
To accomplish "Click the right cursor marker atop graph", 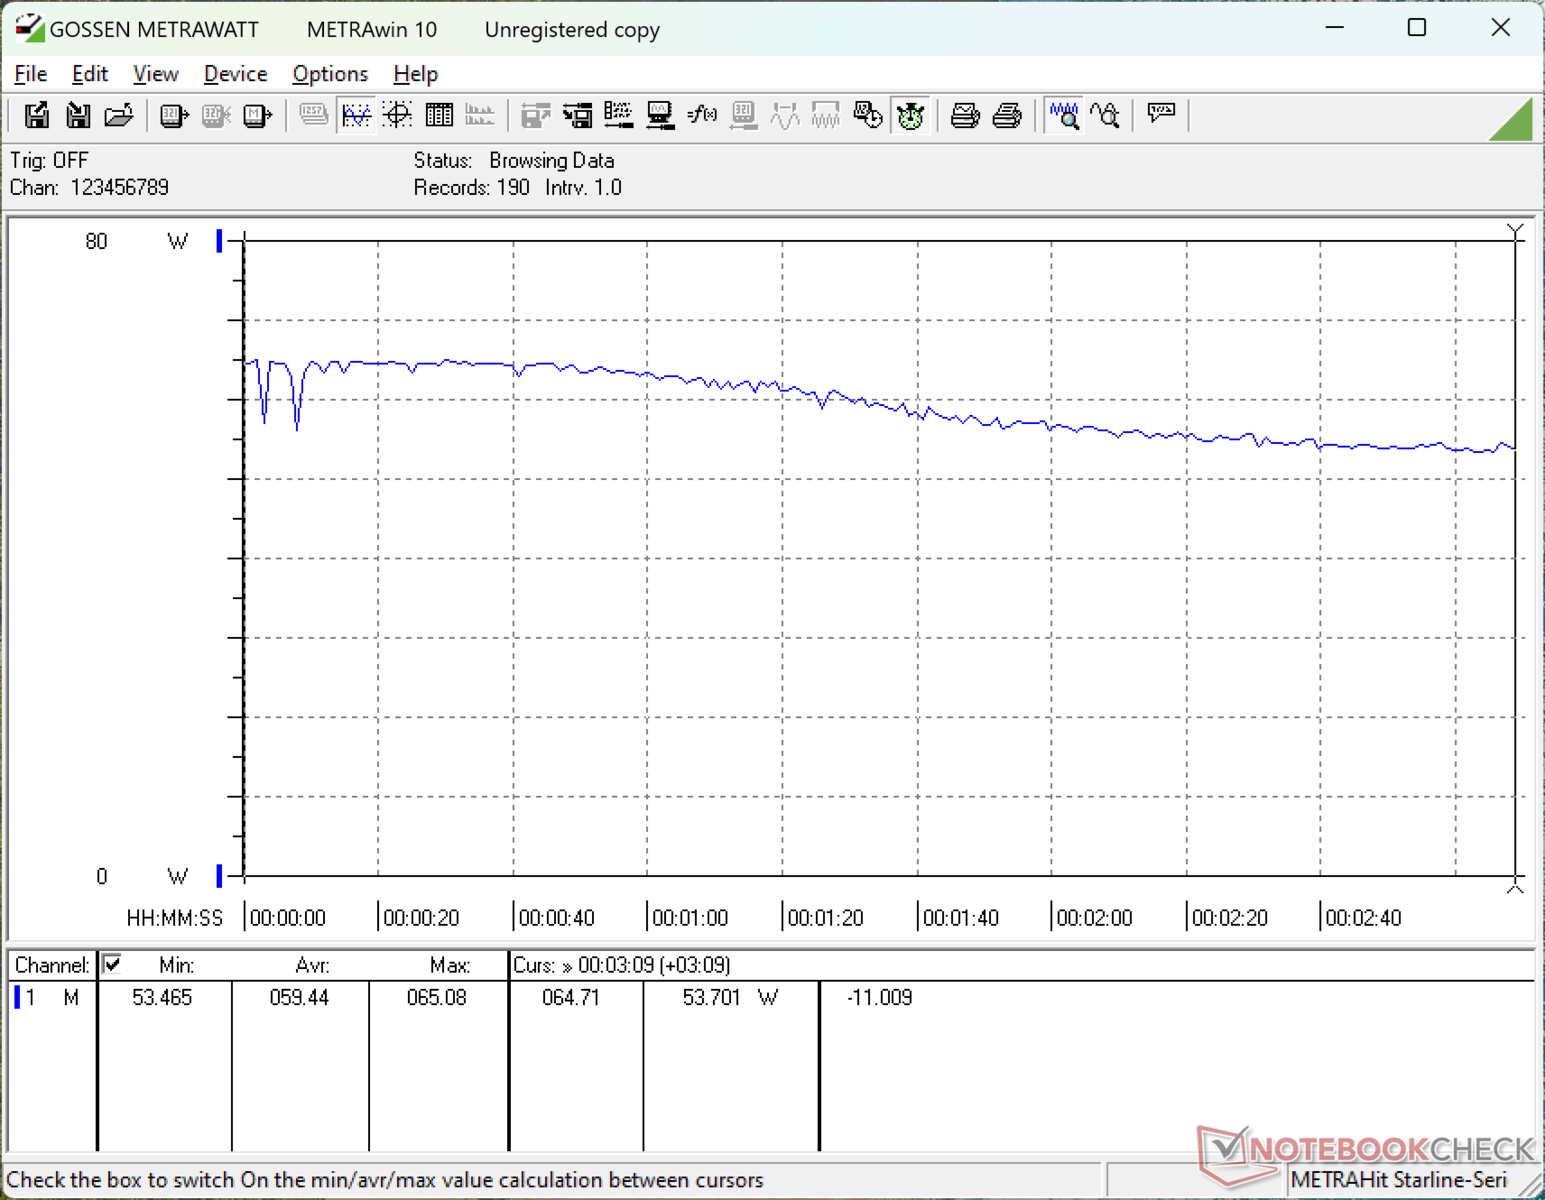I will (x=1515, y=232).
